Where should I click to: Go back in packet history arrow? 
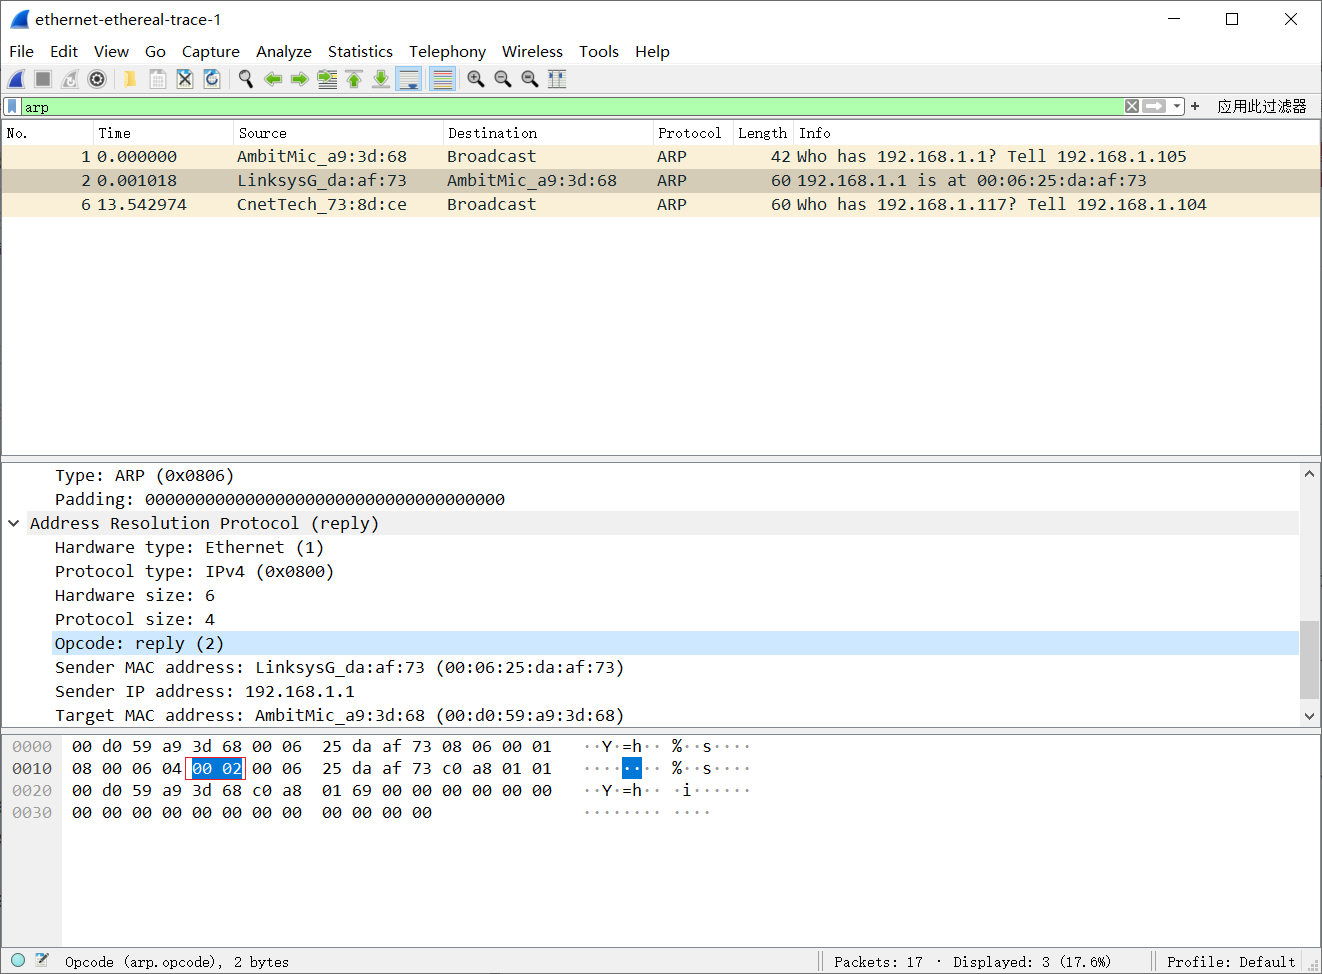click(273, 79)
